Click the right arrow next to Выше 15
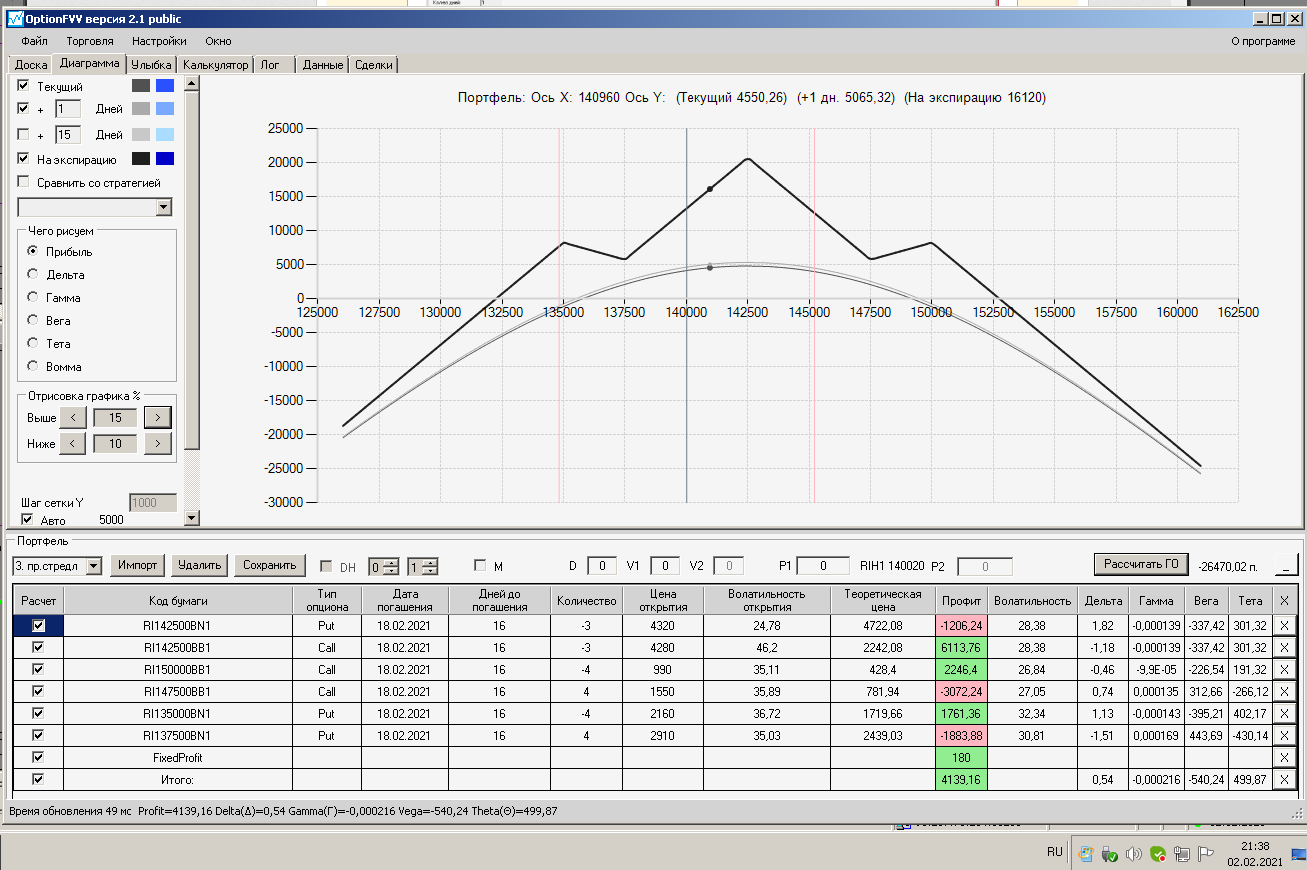Image resolution: width=1307 pixels, height=870 pixels. (158, 417)
